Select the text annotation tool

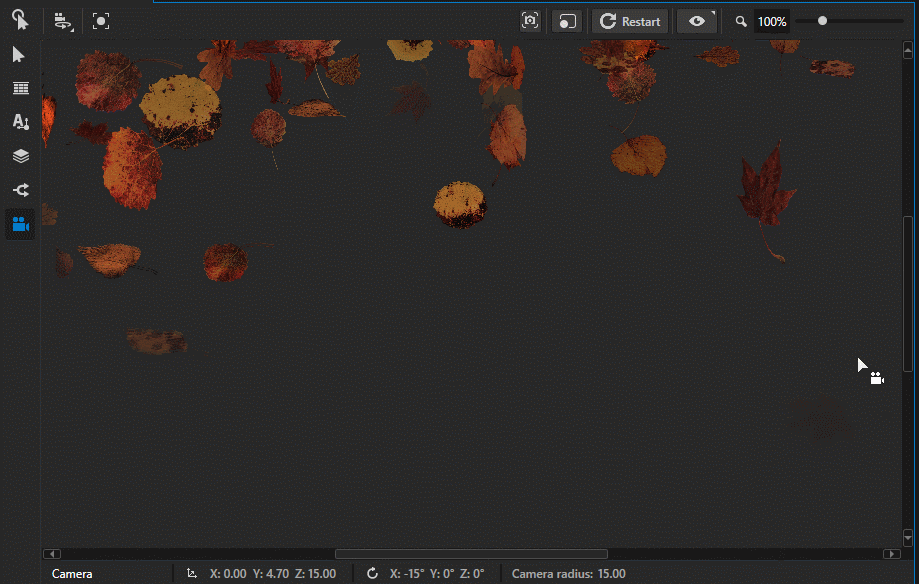point(20,122)
